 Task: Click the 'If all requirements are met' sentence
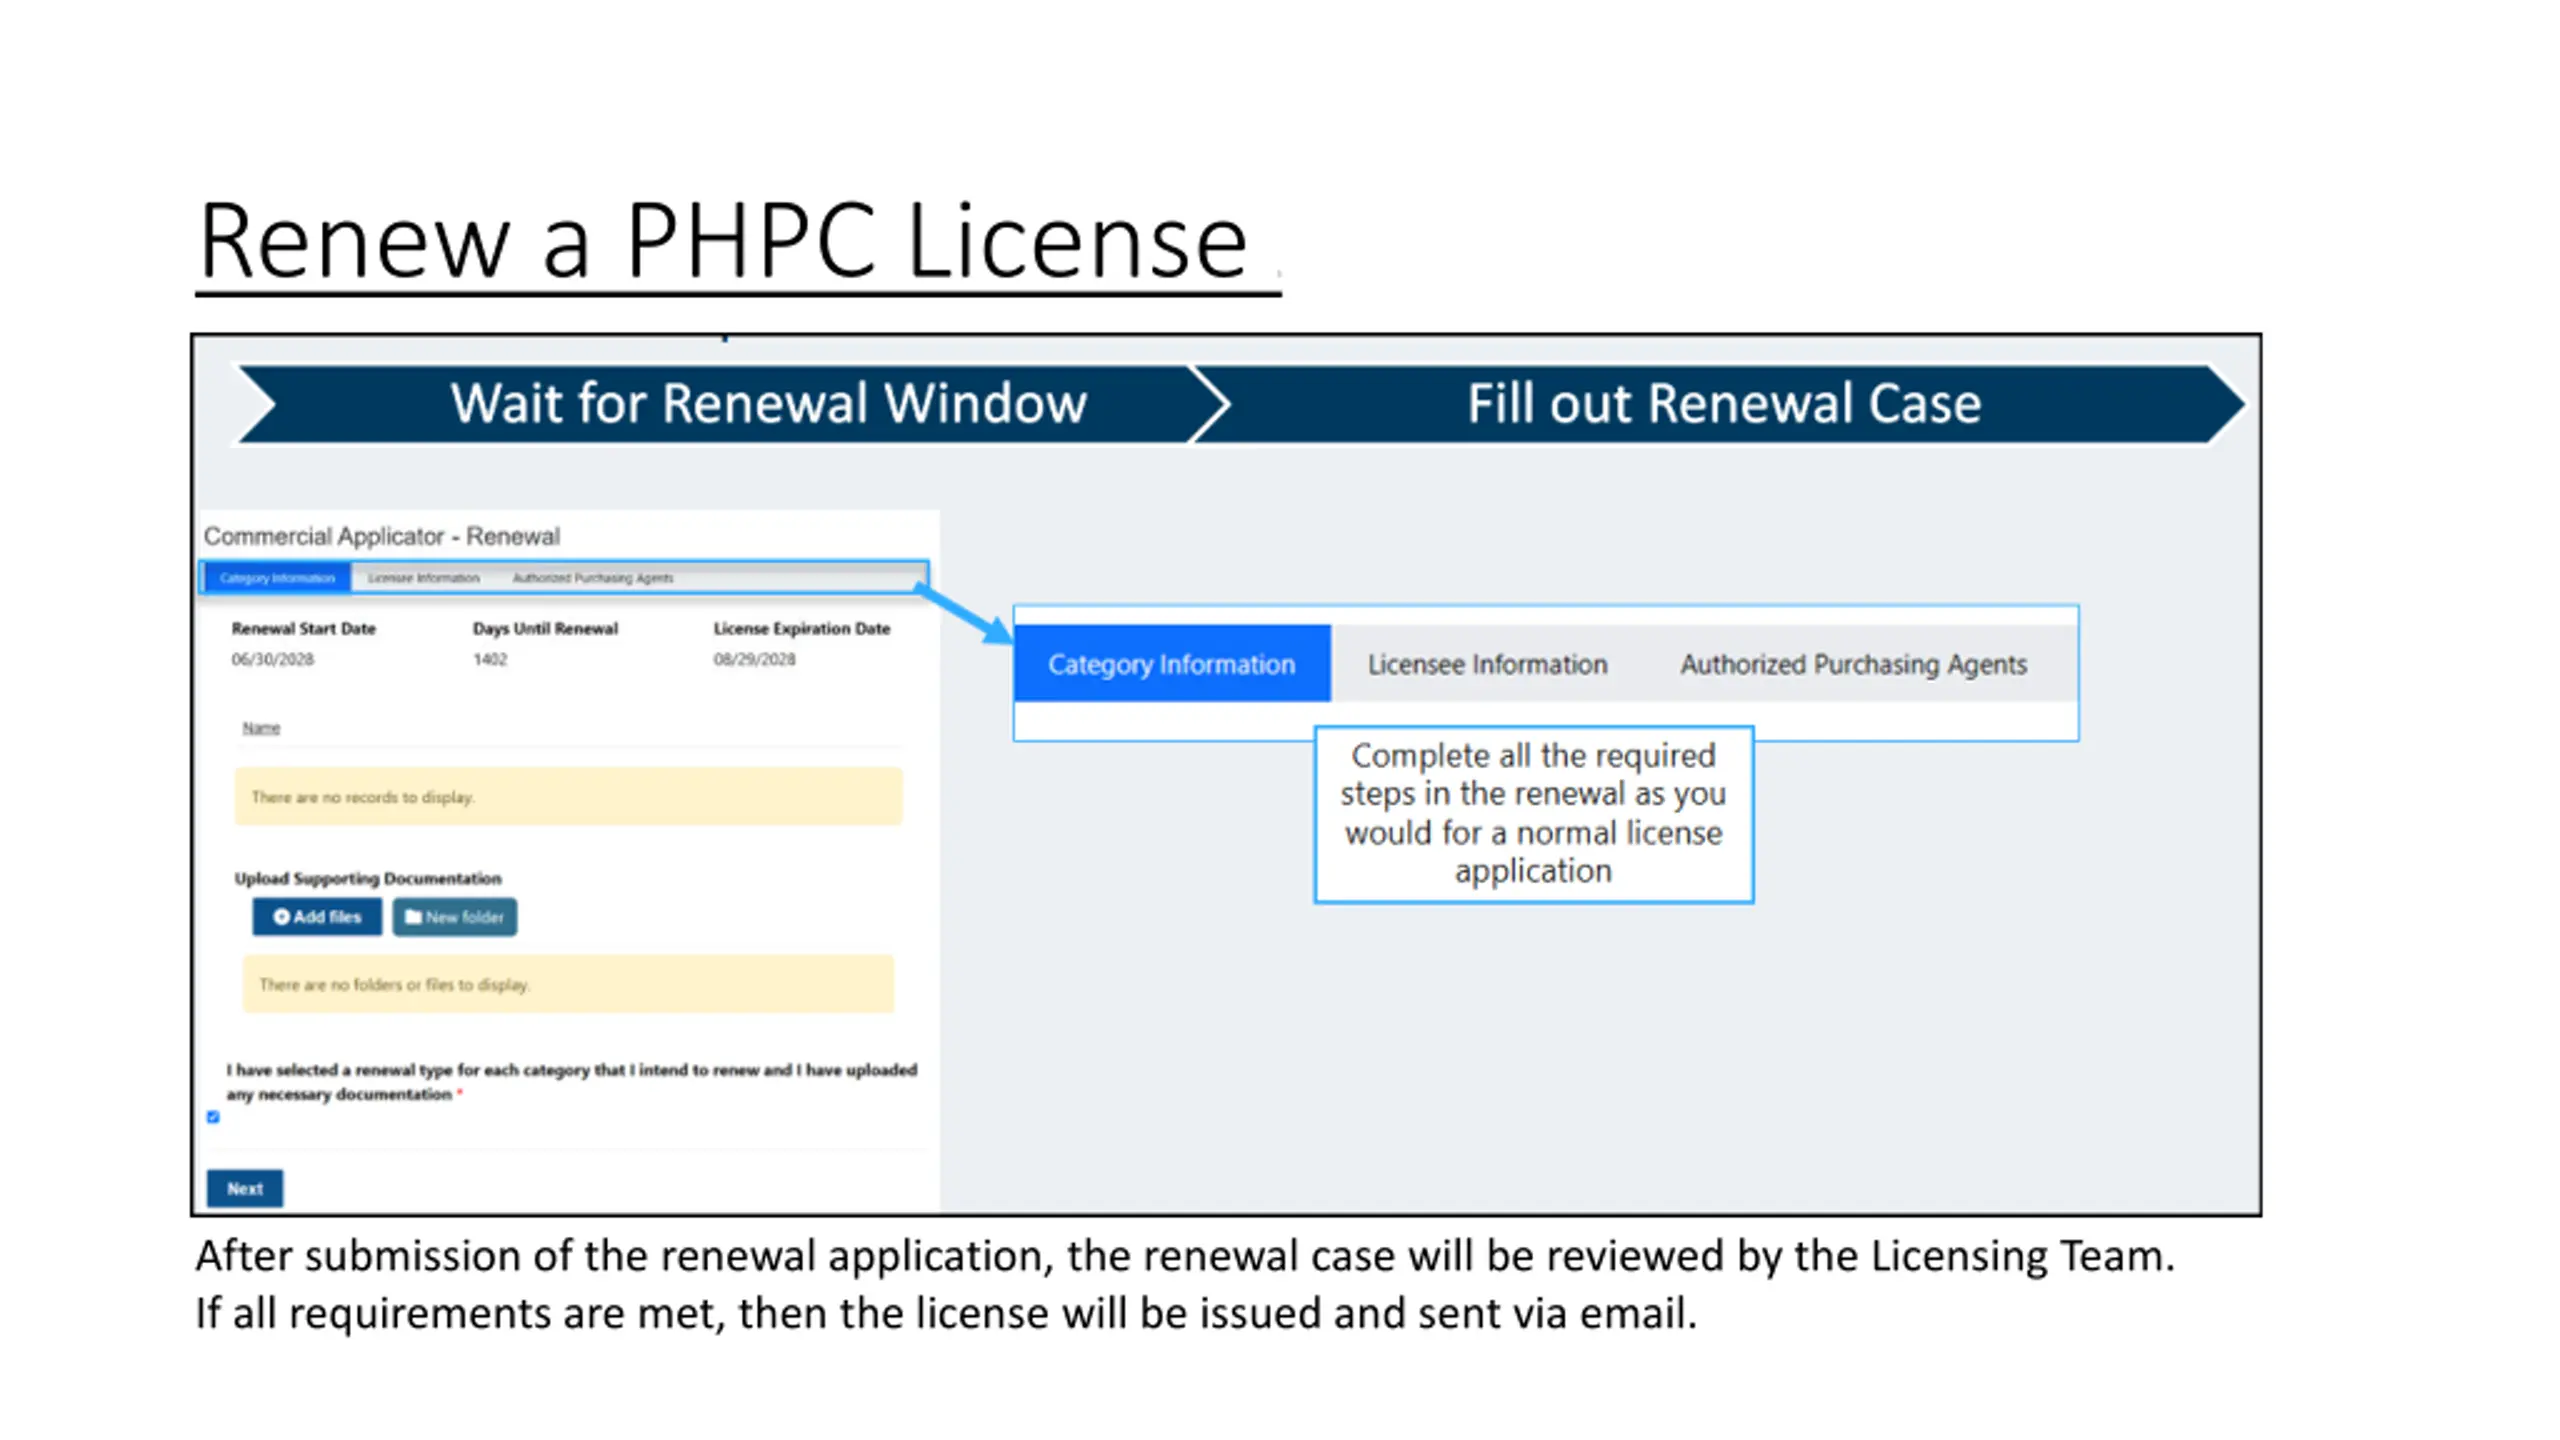tap(946, 1312)
